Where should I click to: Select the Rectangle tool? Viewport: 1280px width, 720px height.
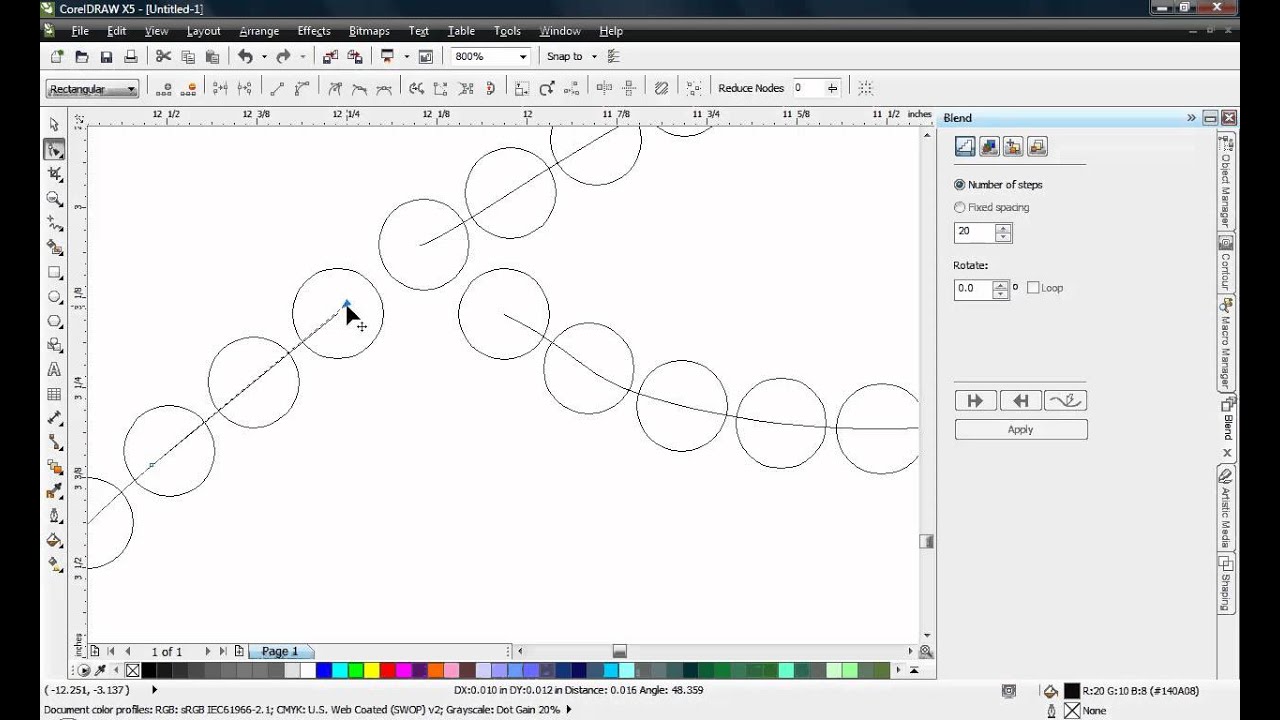[54, 272]
